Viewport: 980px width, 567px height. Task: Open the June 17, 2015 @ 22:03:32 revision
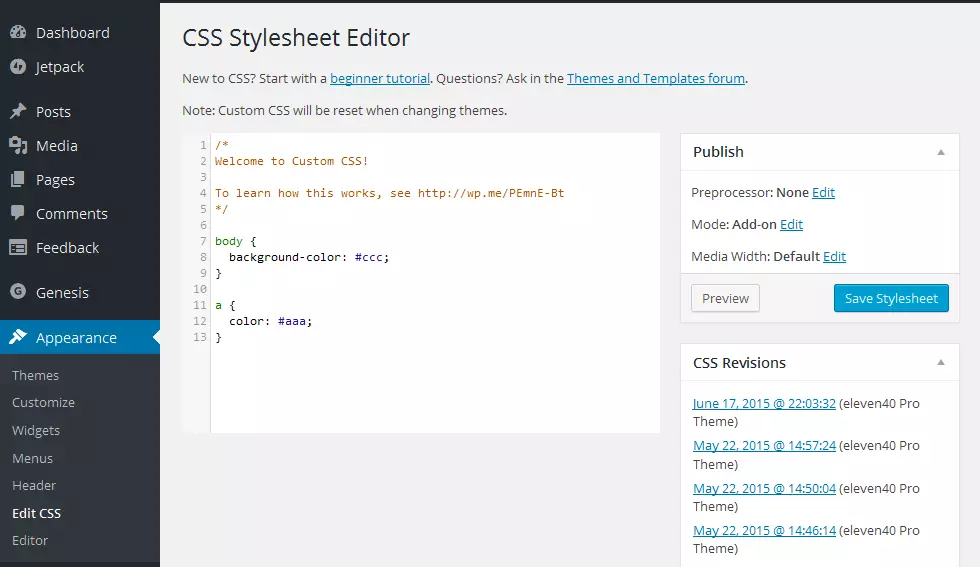click(x=764, y=403)
